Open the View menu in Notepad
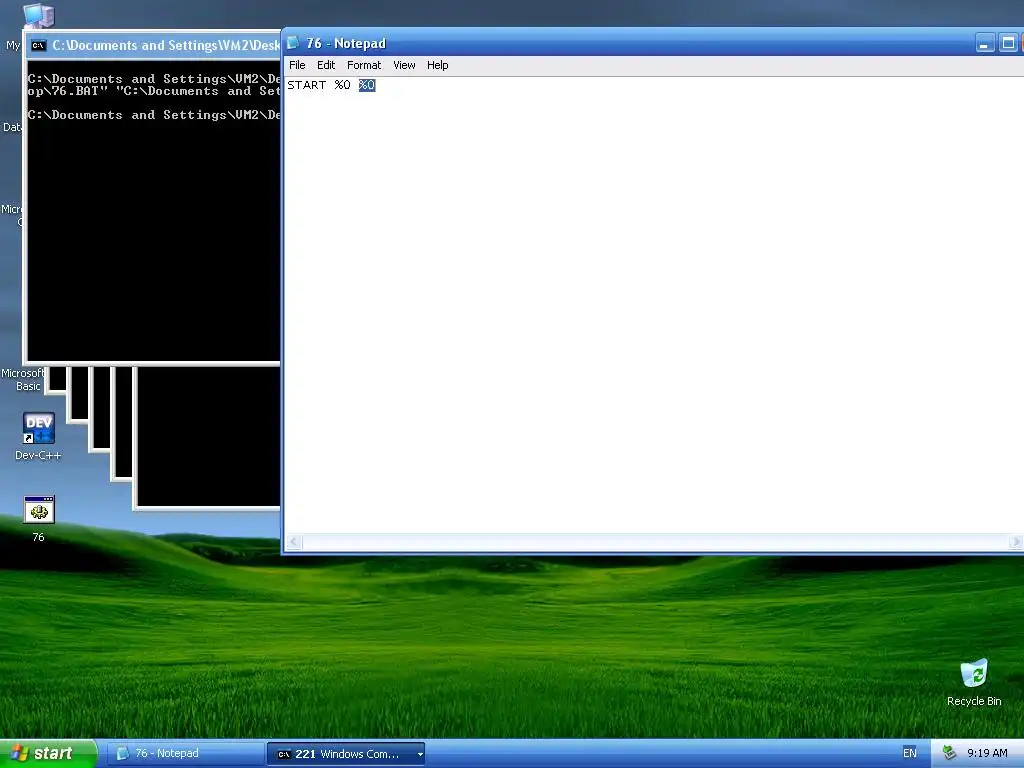 coord(404,65)
